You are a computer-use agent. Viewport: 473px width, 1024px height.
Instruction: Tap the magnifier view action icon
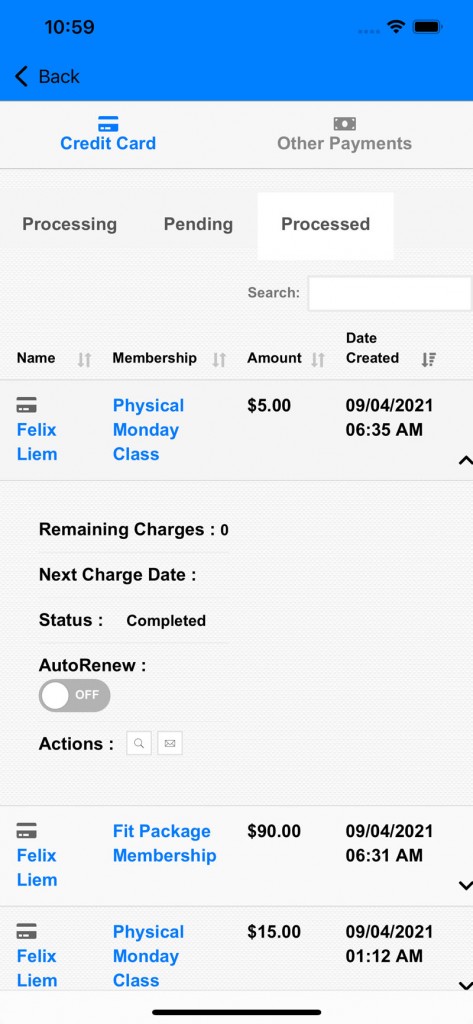(139, 743)
